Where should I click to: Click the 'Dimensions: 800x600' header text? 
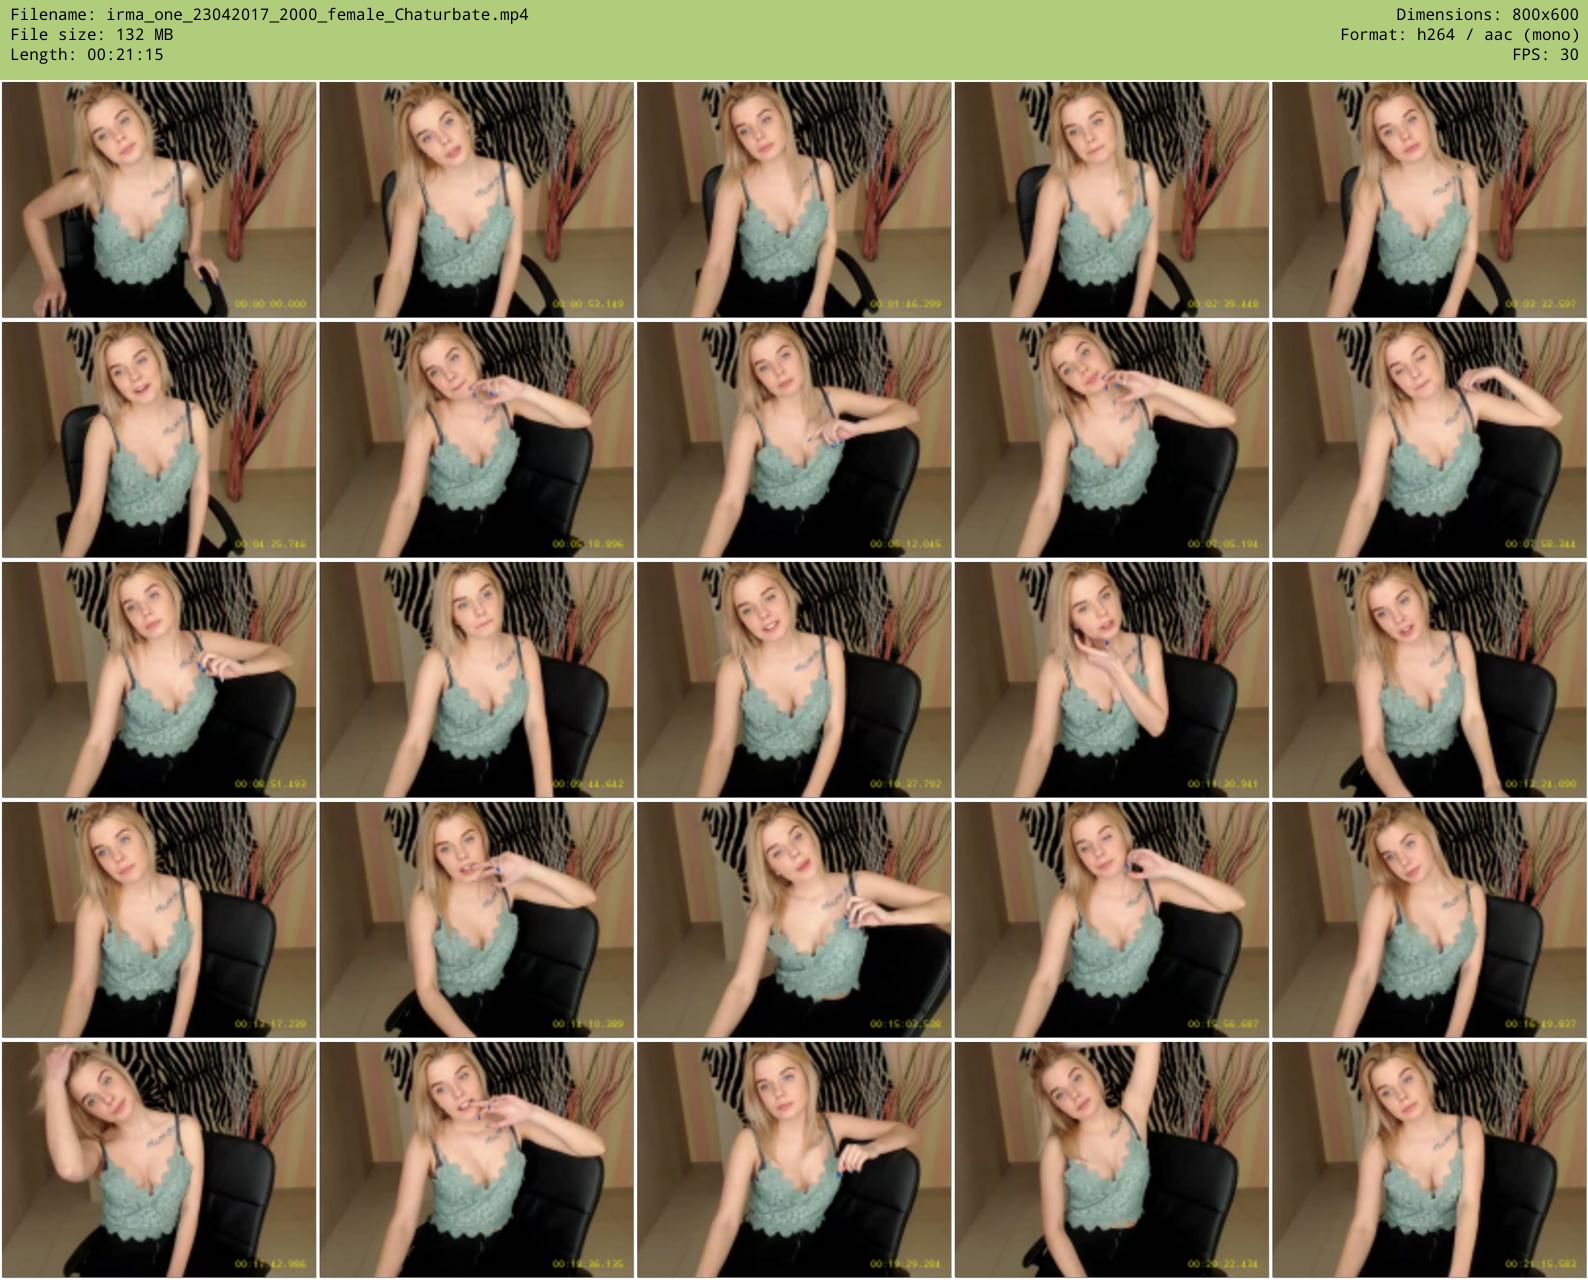pos(1487,15)
